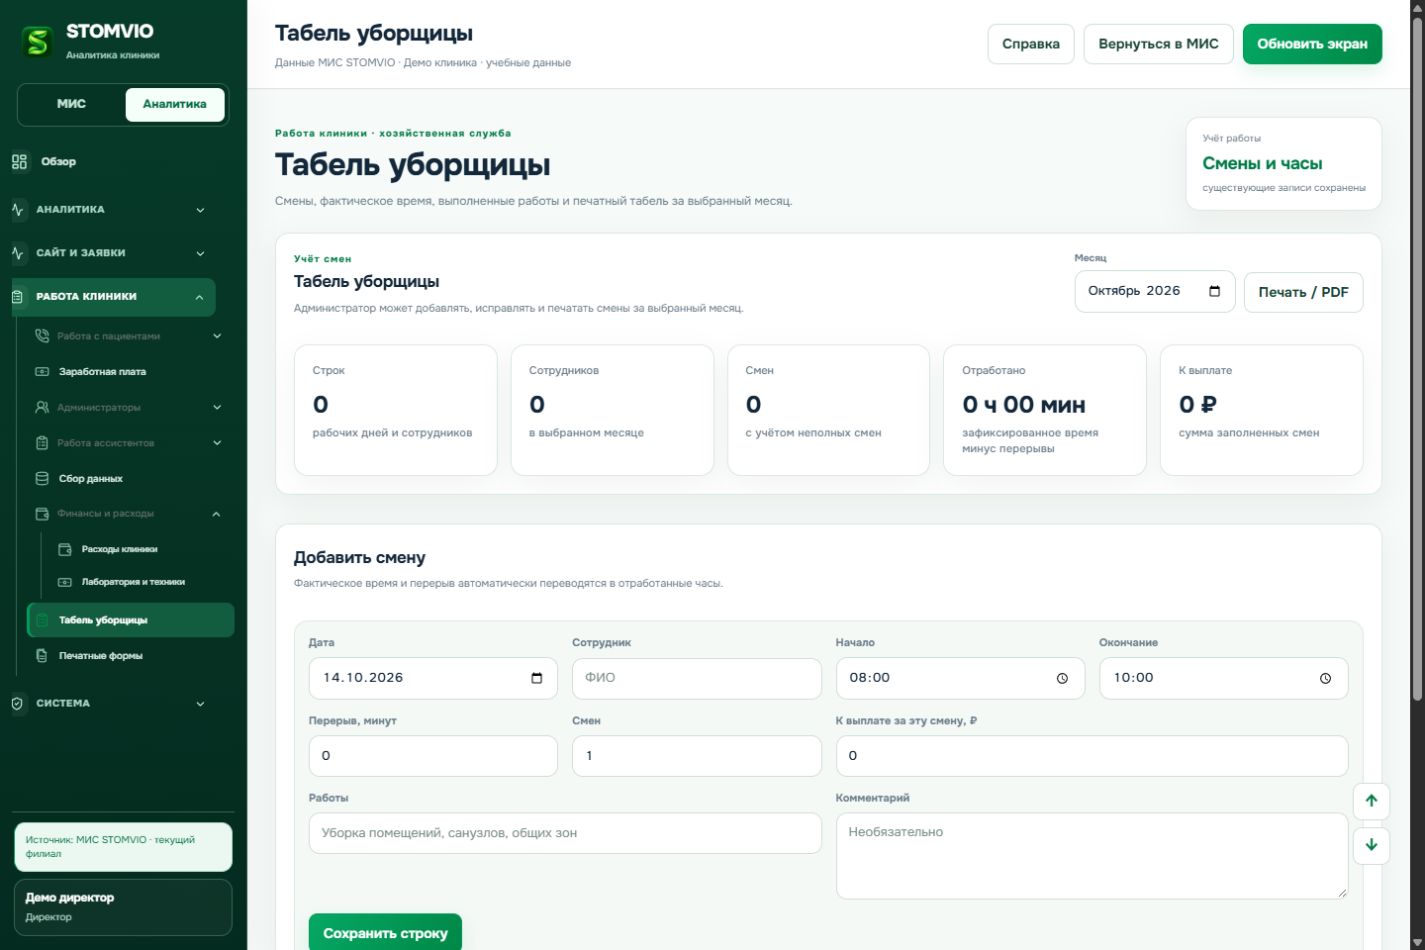
Task: Click the Работы input field
Action: click(565, 833)
